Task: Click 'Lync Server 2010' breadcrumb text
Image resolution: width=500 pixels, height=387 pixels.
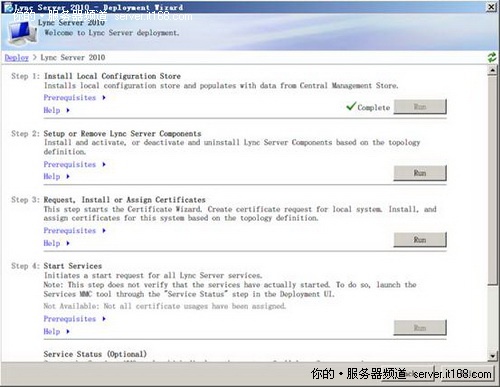Action: pyautogui.click(x=73, y=58)
